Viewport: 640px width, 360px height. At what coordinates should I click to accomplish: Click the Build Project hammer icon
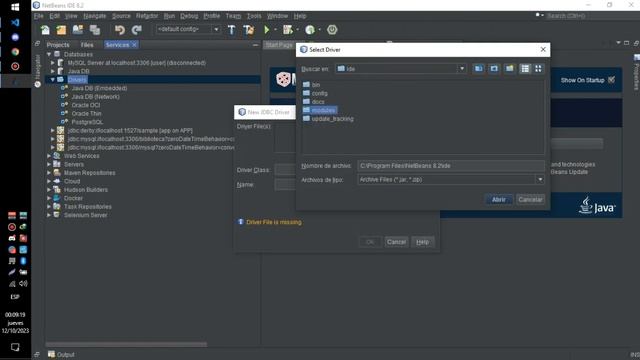point(231,30)
